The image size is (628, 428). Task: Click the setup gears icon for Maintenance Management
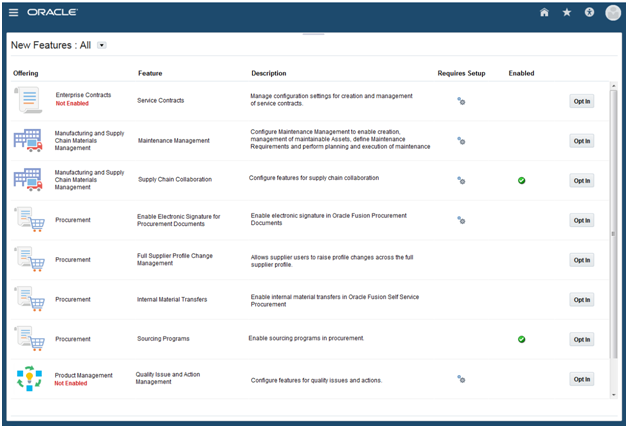[x=461, y=141]
